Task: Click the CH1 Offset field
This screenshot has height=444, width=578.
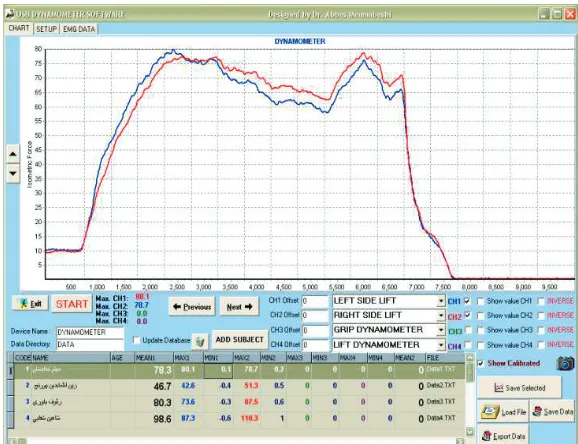Action: coord(315,301)
